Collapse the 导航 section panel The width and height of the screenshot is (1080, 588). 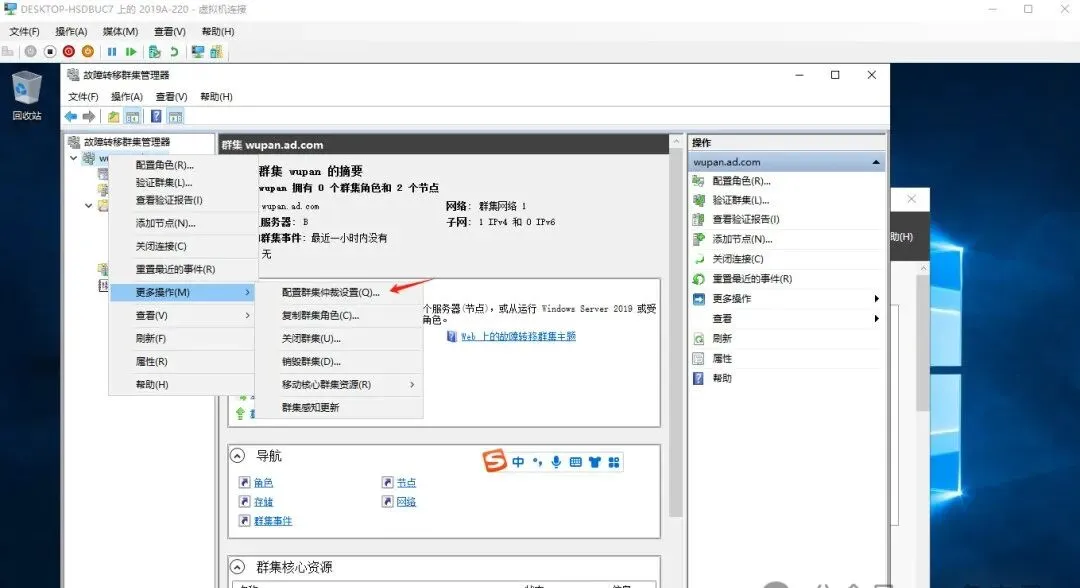point(237,456)
